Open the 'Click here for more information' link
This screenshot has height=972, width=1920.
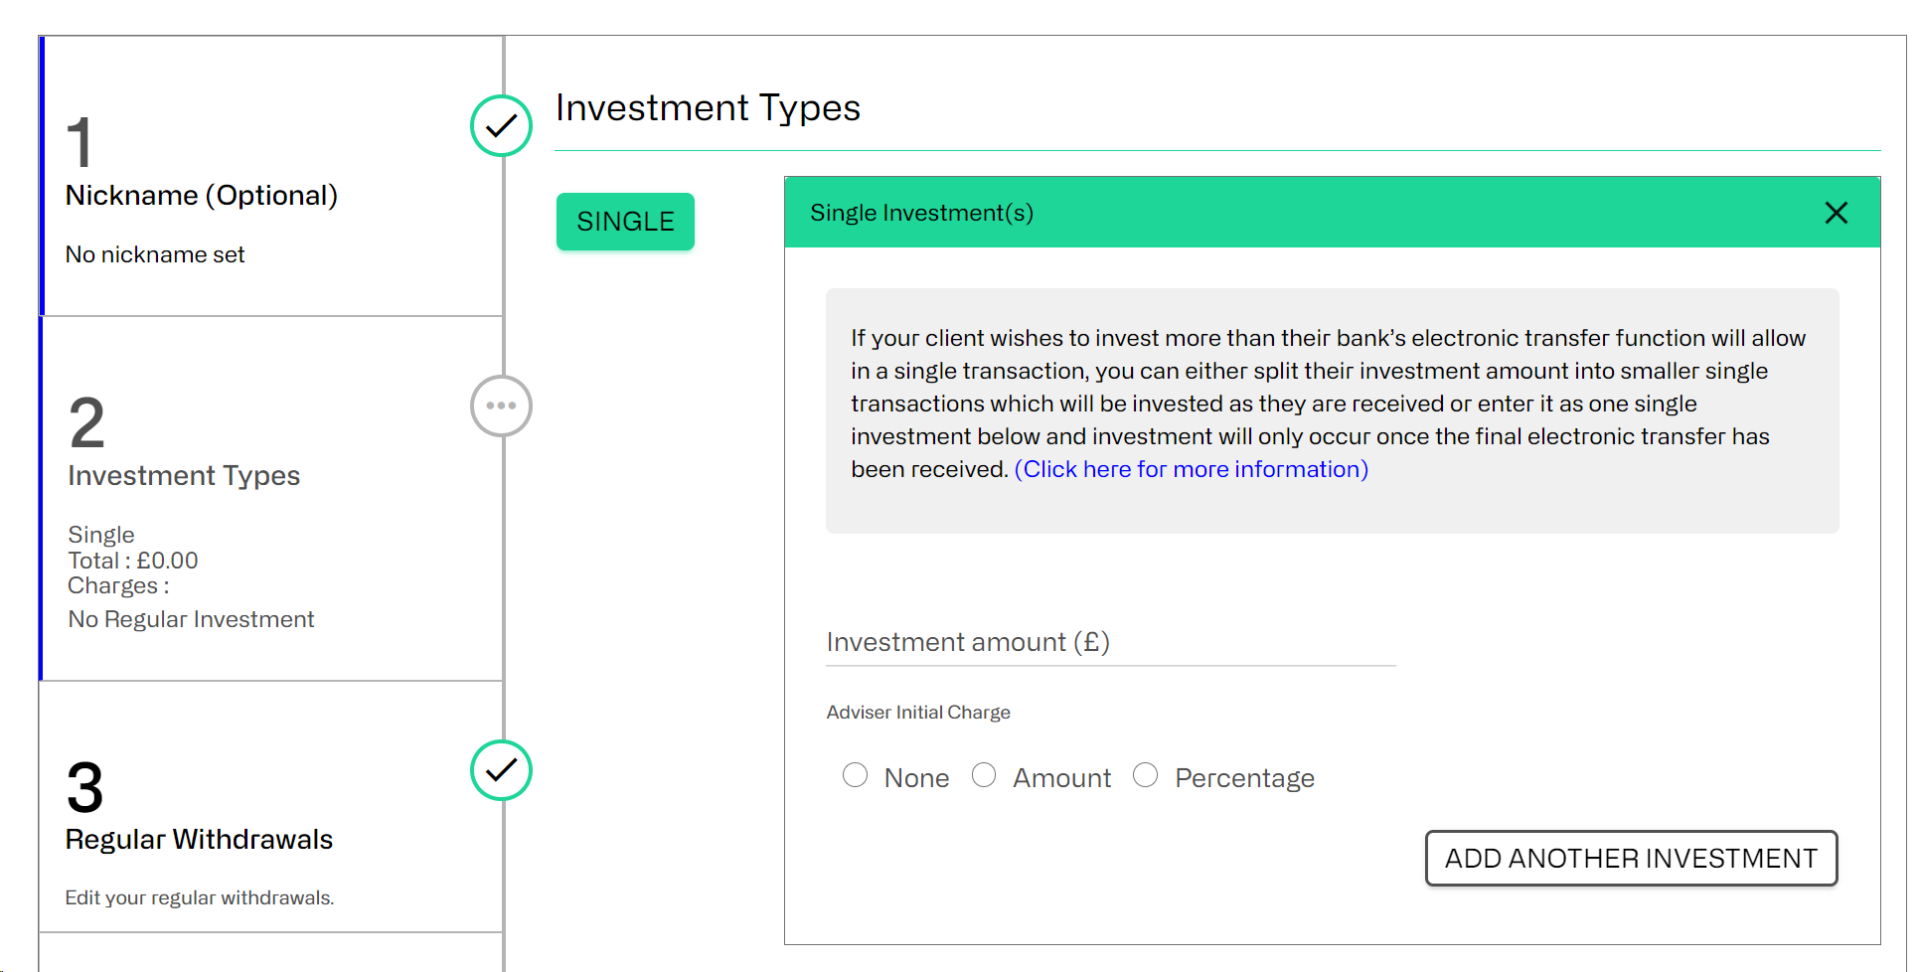point(1191,470)
